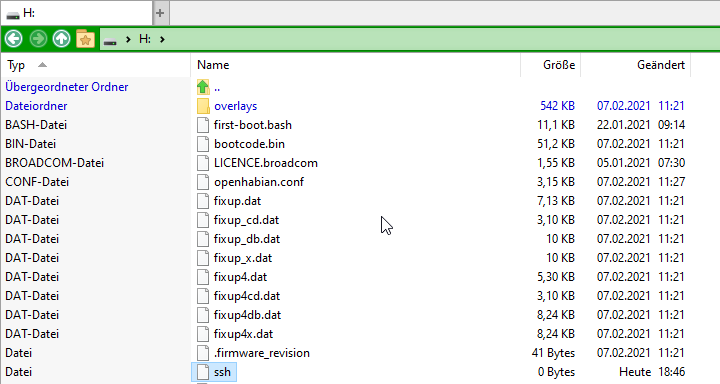Select the overlays folder icon
720x384 pixels.
tap(203, 106)
